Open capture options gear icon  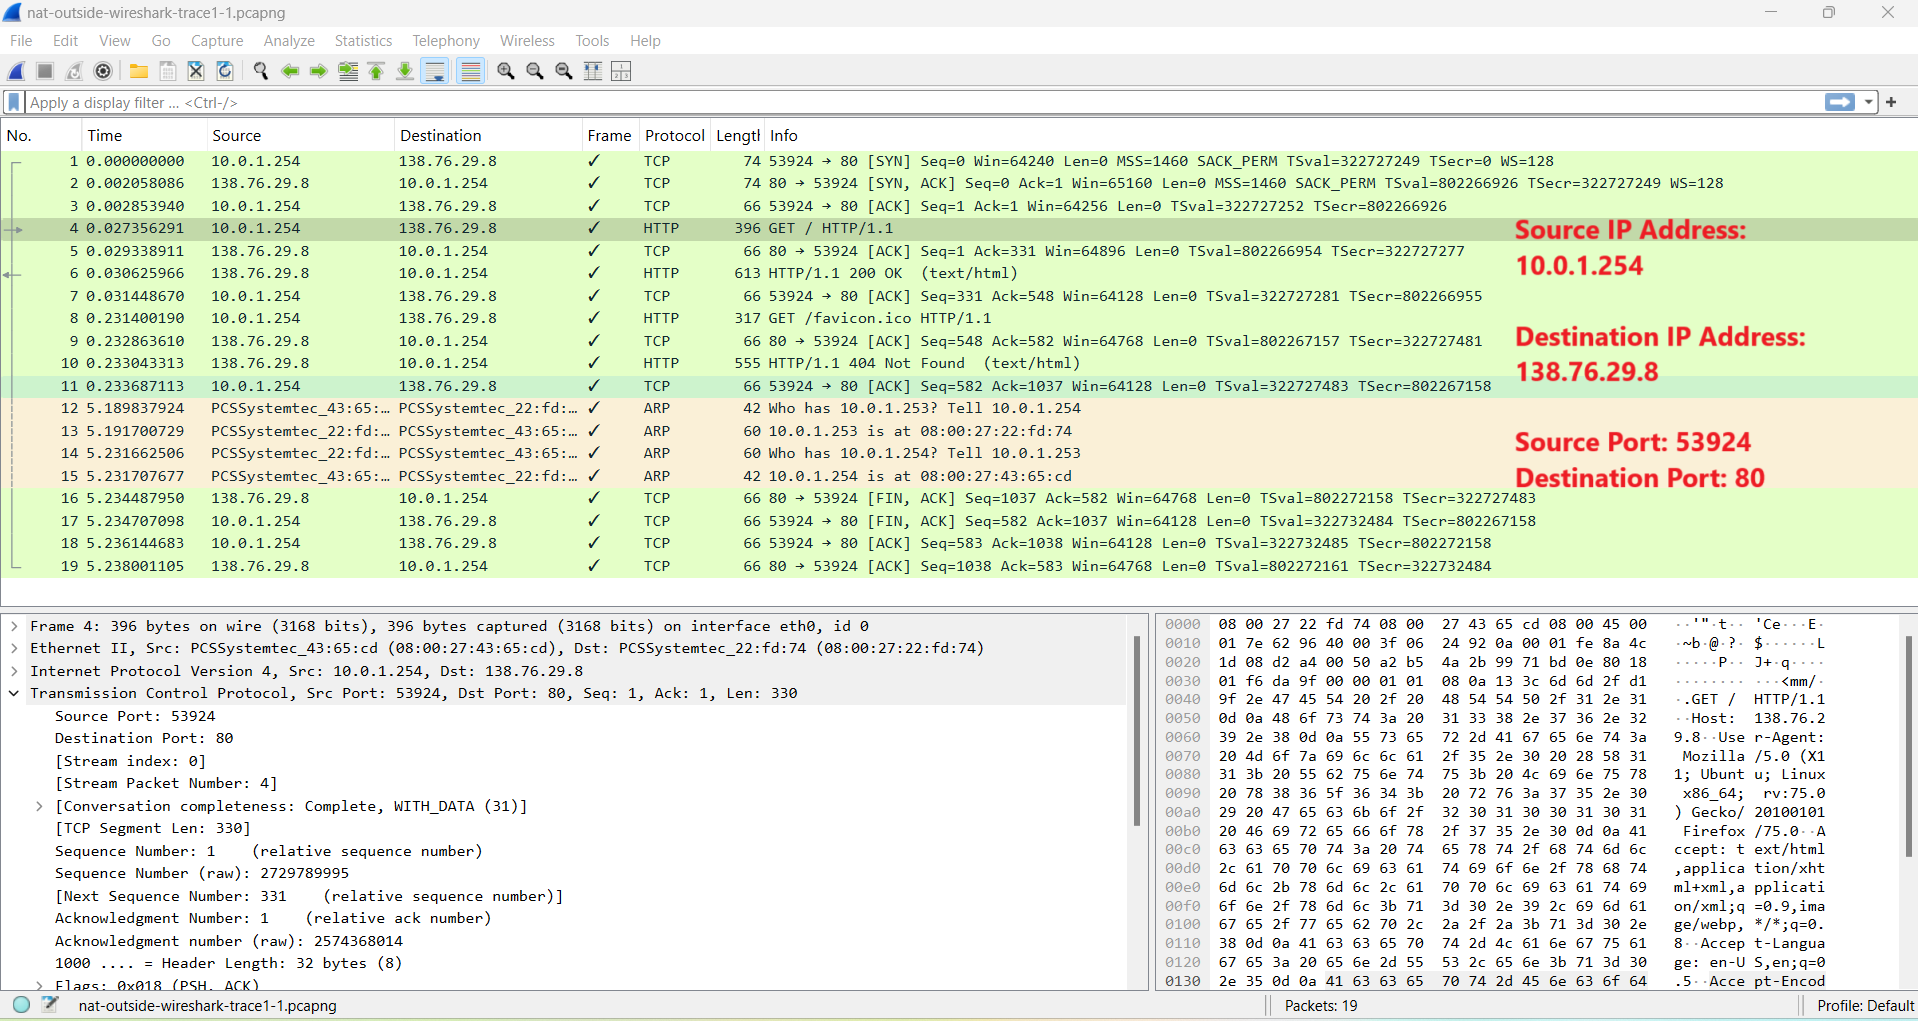[103, 71]
